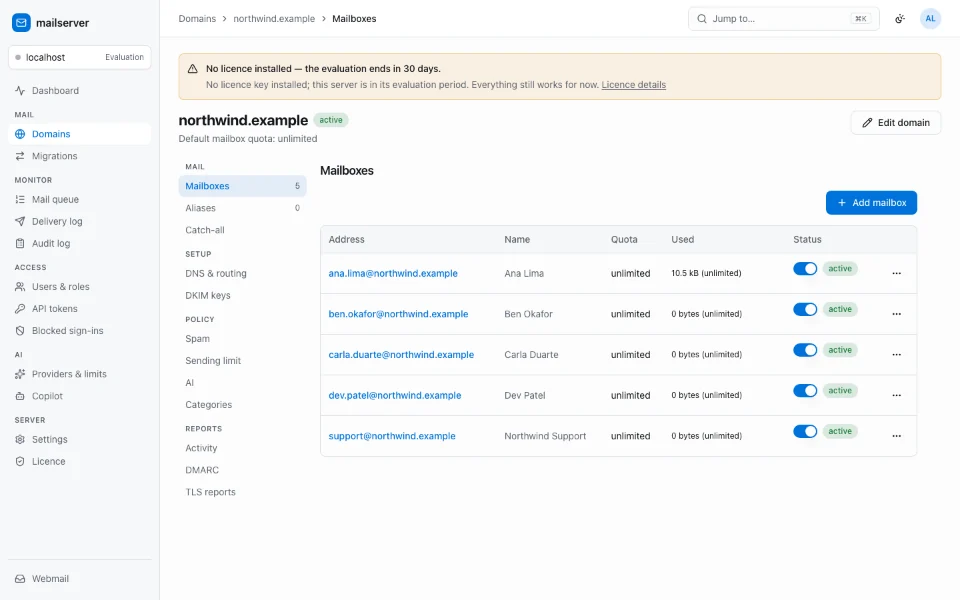Open the DMARC report
The width and height of the screenshot is (960, 600).
pyautogui.click(x=242, y=470)
